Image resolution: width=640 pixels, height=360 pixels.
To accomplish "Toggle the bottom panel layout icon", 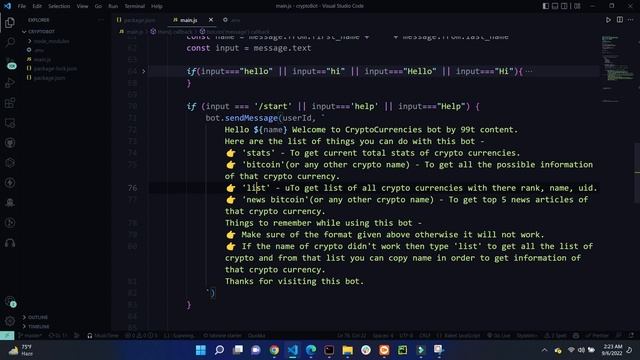I will pos(555,6).
